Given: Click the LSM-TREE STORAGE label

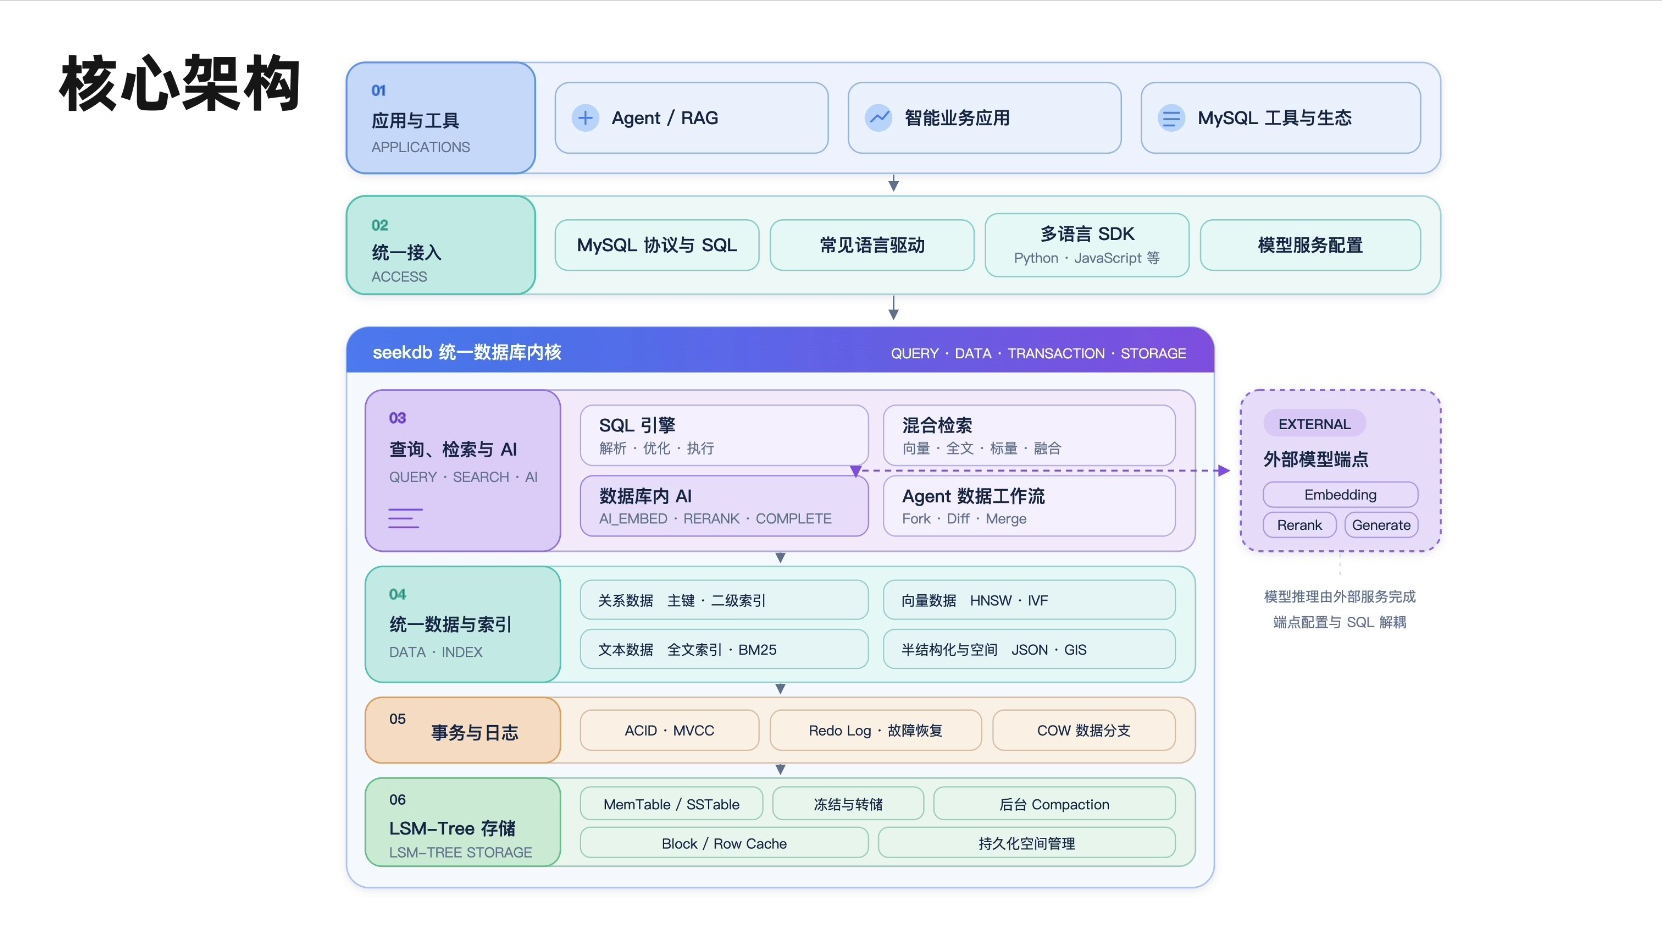Looking at the screenshot, I should click(x=461, y=852).
